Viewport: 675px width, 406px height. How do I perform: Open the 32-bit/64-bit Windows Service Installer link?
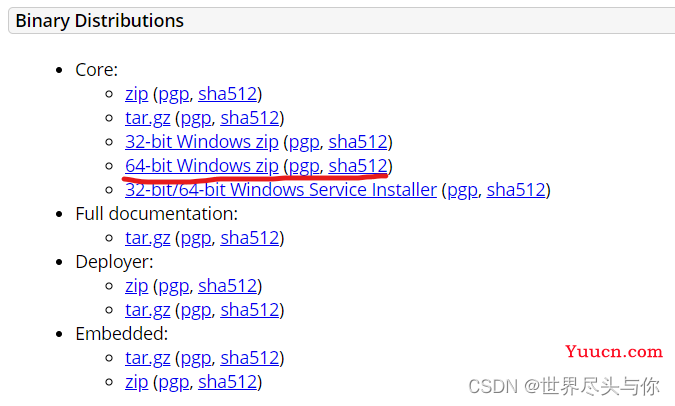click(281, 190)
